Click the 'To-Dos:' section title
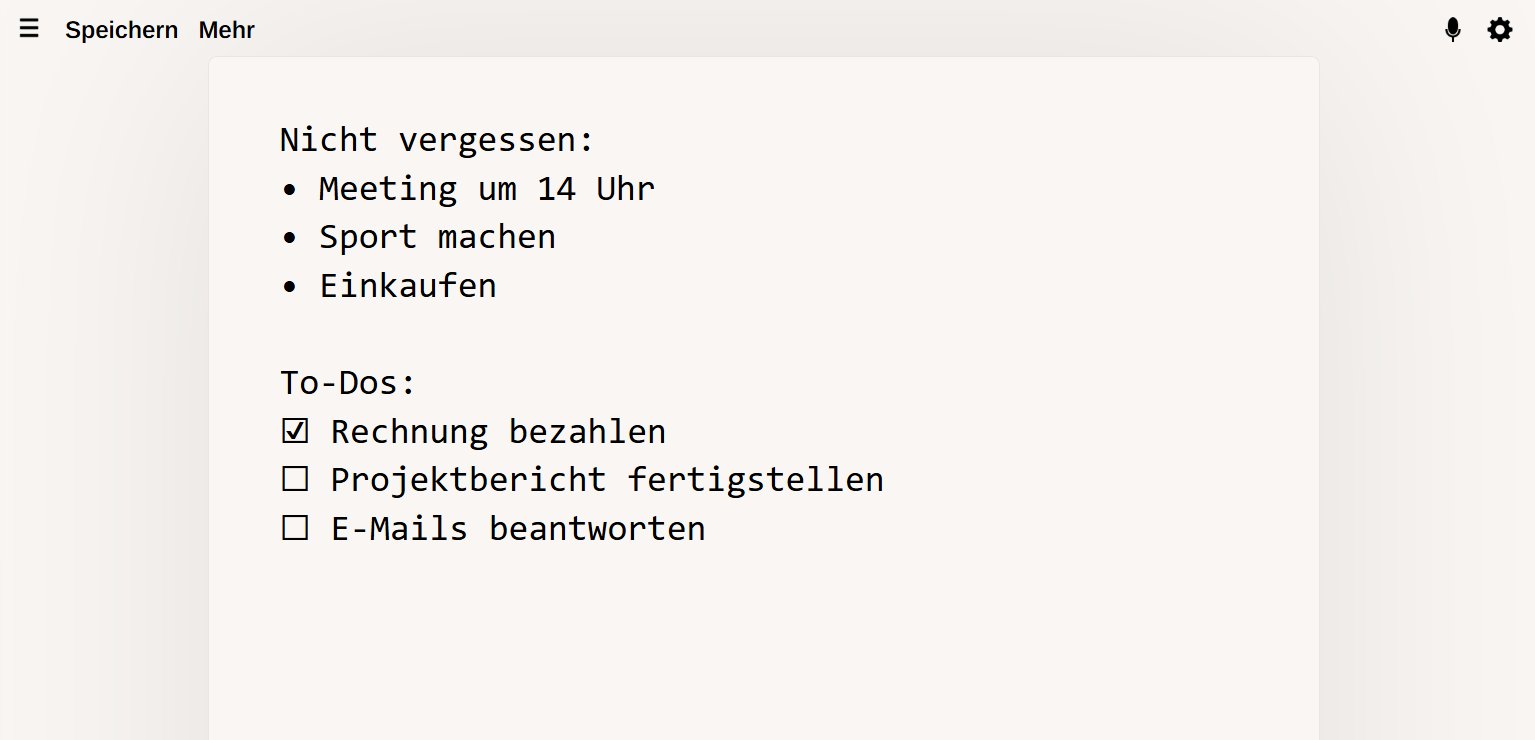The image size is (1535, 740). 347,381
